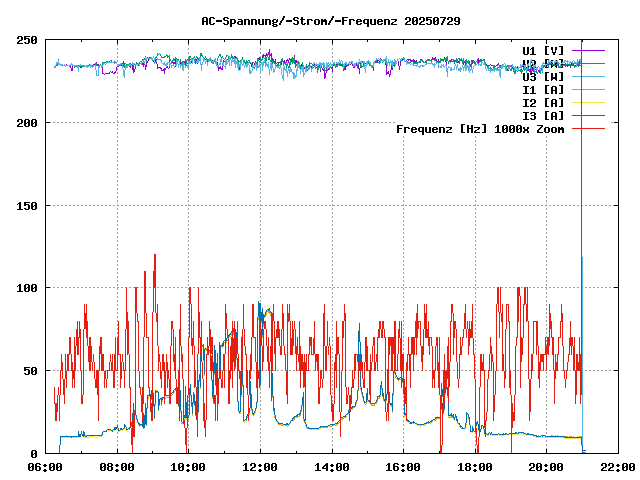Select the 16:00 time axis label

pos(403,467)
